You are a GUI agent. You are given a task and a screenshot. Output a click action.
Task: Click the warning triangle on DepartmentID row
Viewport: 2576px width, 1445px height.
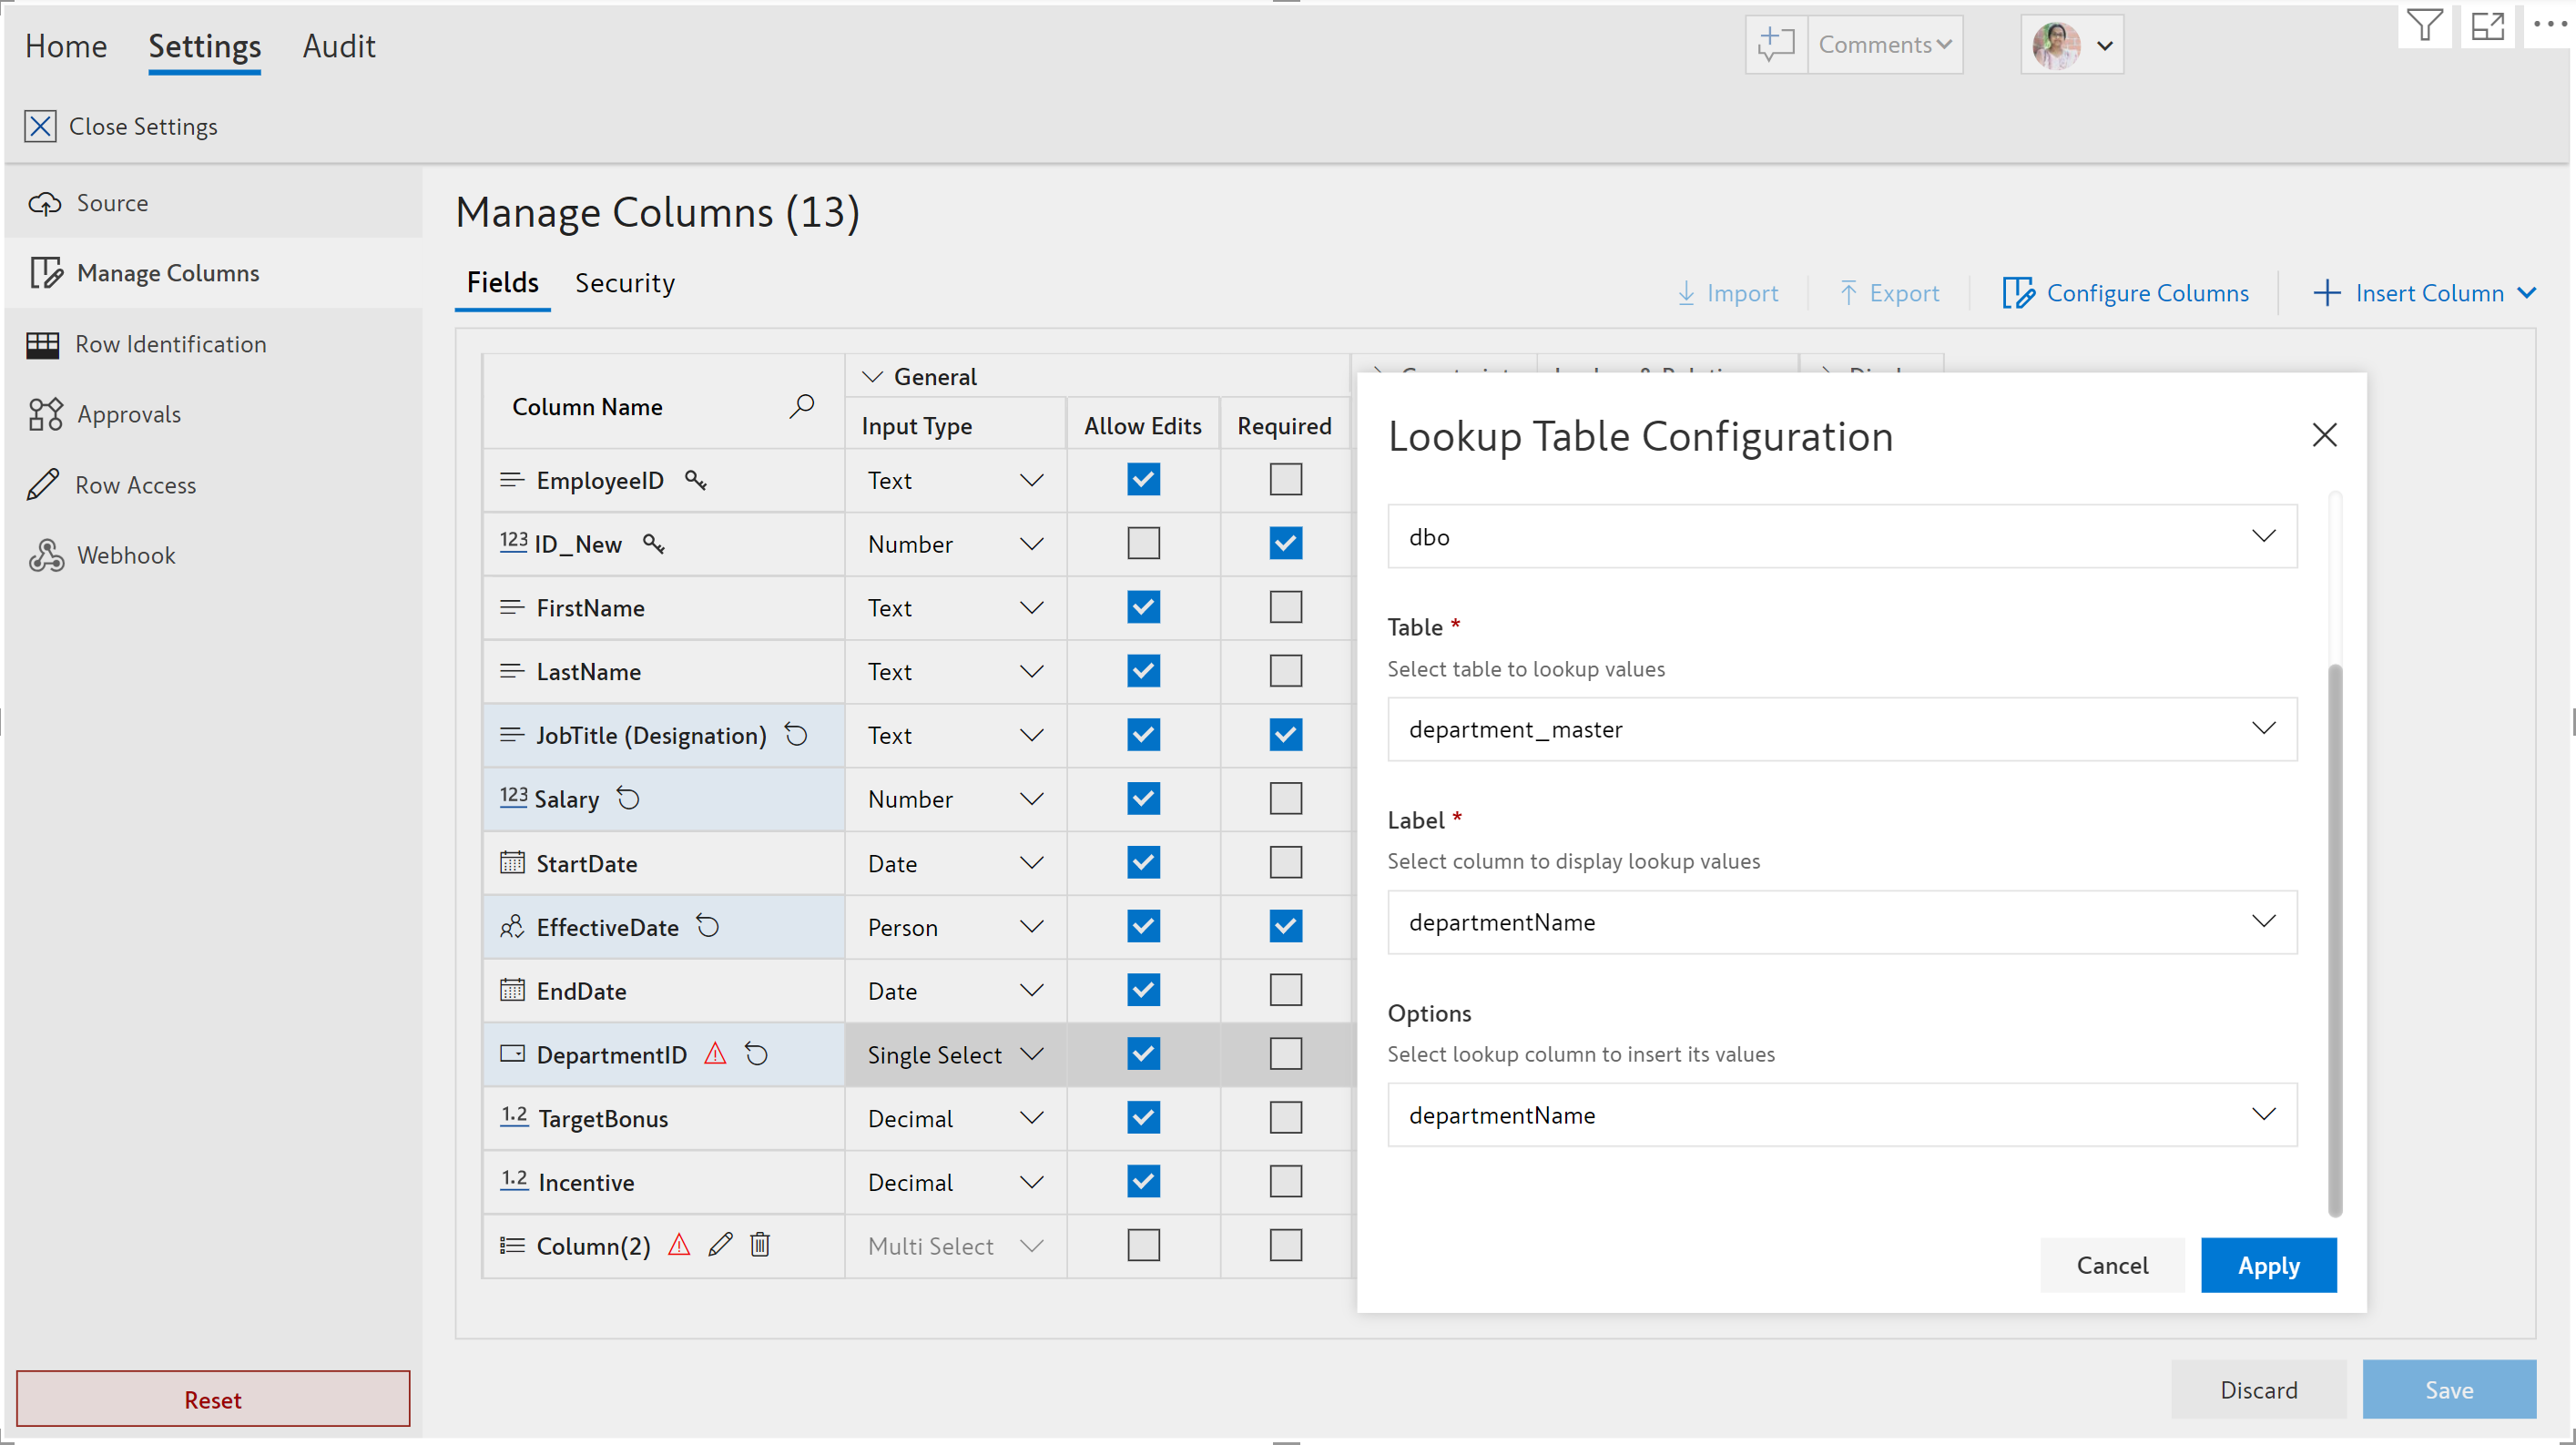pyautogui.click(x=715, y=1054)
